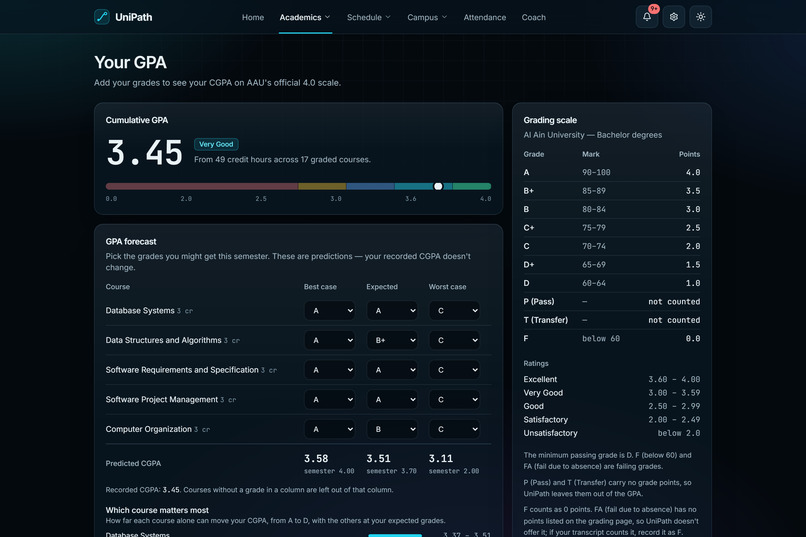Open Database Systems expected grade dropdown
This screenshot has width=806, height=537.
pos(392,310)
